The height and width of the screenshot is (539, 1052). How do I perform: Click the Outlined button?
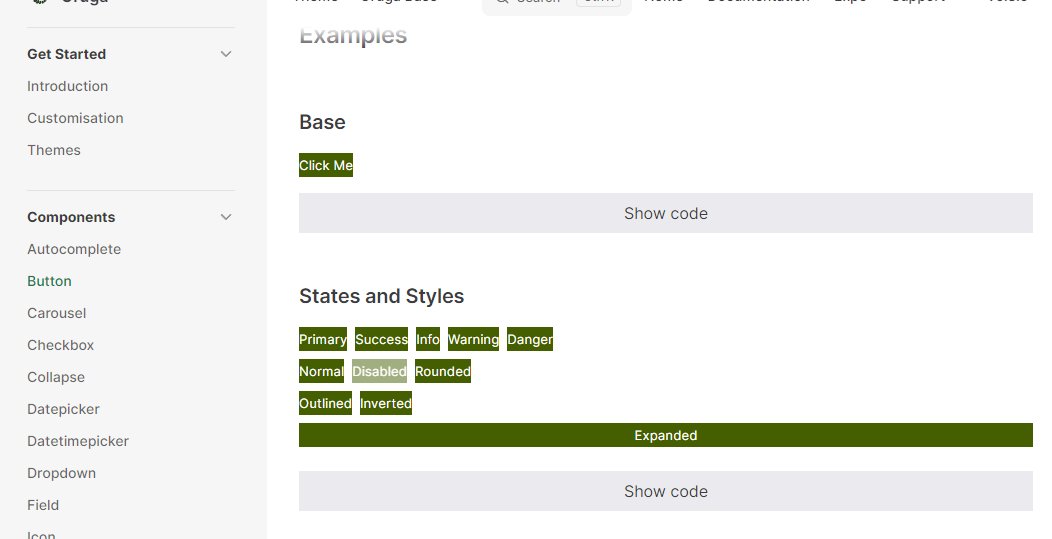(x=325, y=403)
